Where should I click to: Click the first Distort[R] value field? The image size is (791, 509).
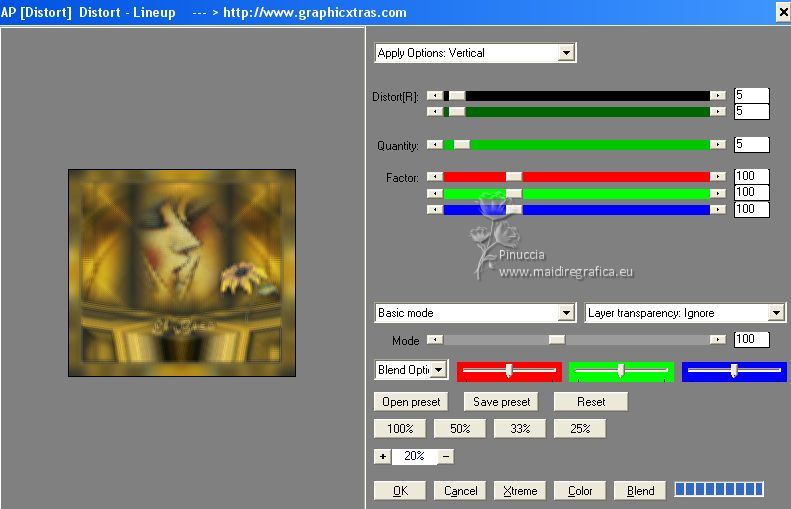coord(751,95)
